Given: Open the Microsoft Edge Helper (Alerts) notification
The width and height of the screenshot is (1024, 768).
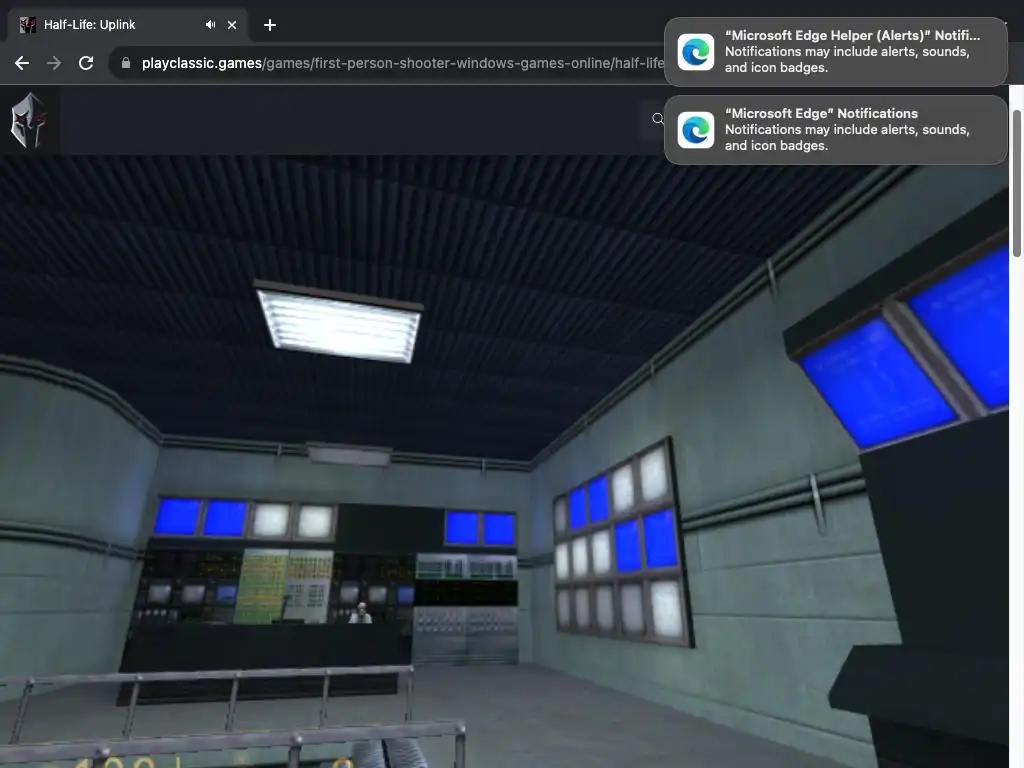Looking at the screenshot, I should tap(835, 52).
